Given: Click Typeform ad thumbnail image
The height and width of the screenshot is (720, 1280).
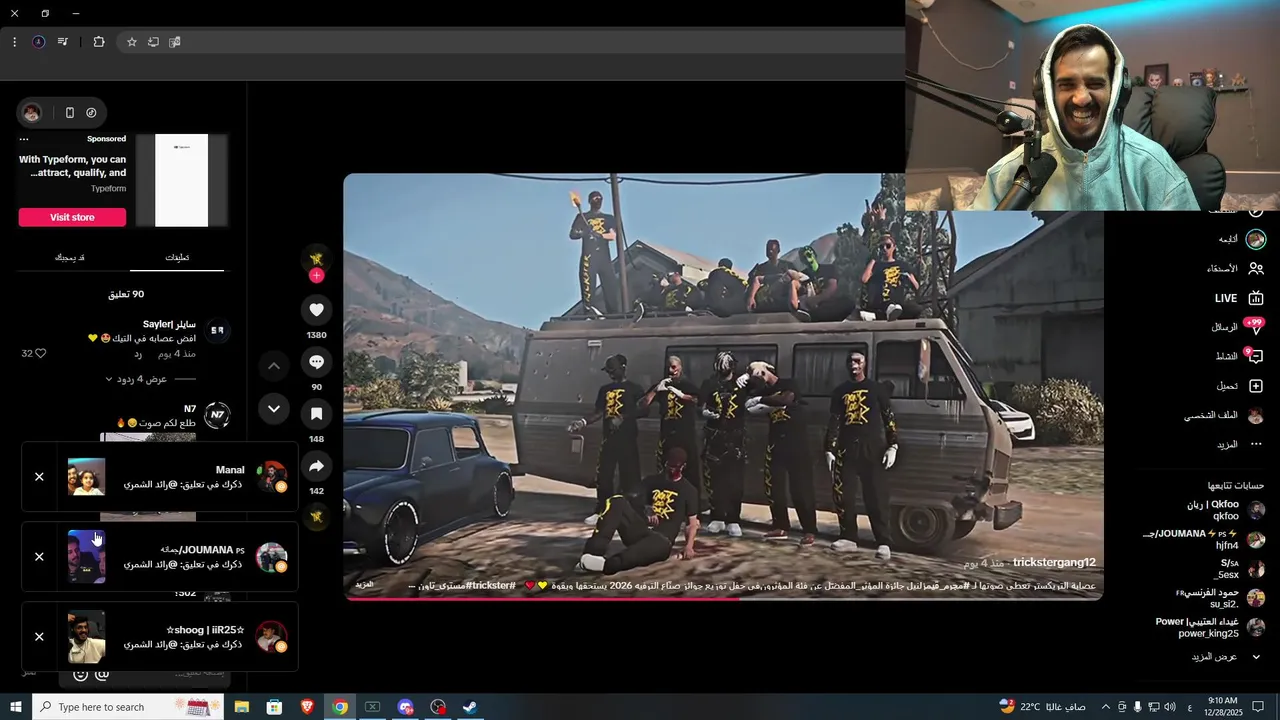Looking at the screenshot, I should (182, 180).
